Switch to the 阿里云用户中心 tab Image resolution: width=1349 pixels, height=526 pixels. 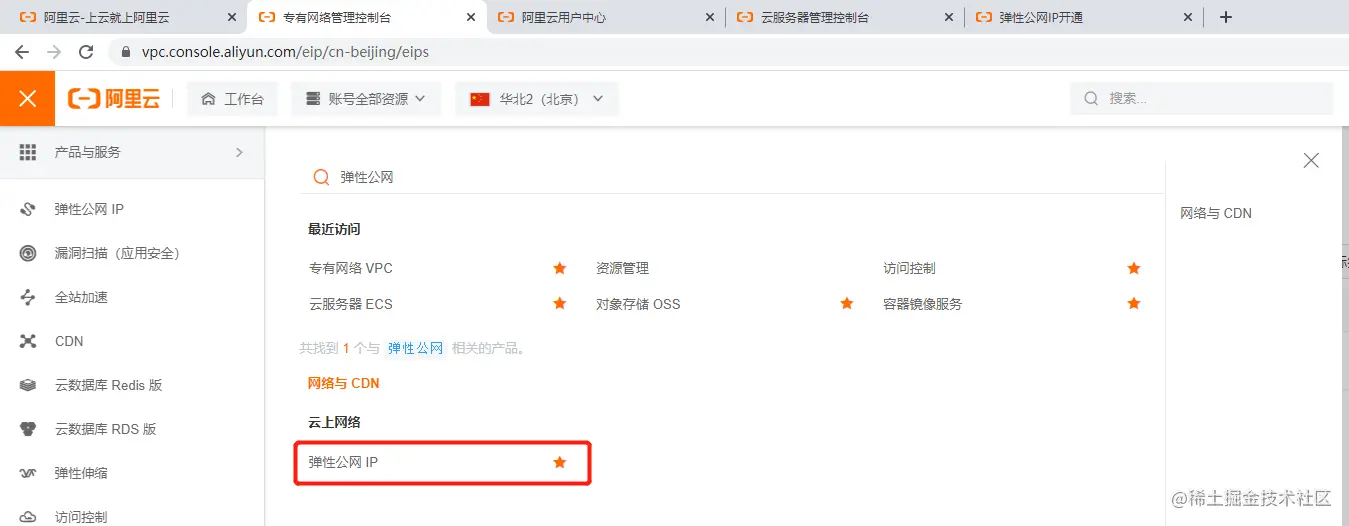(606, 17)
